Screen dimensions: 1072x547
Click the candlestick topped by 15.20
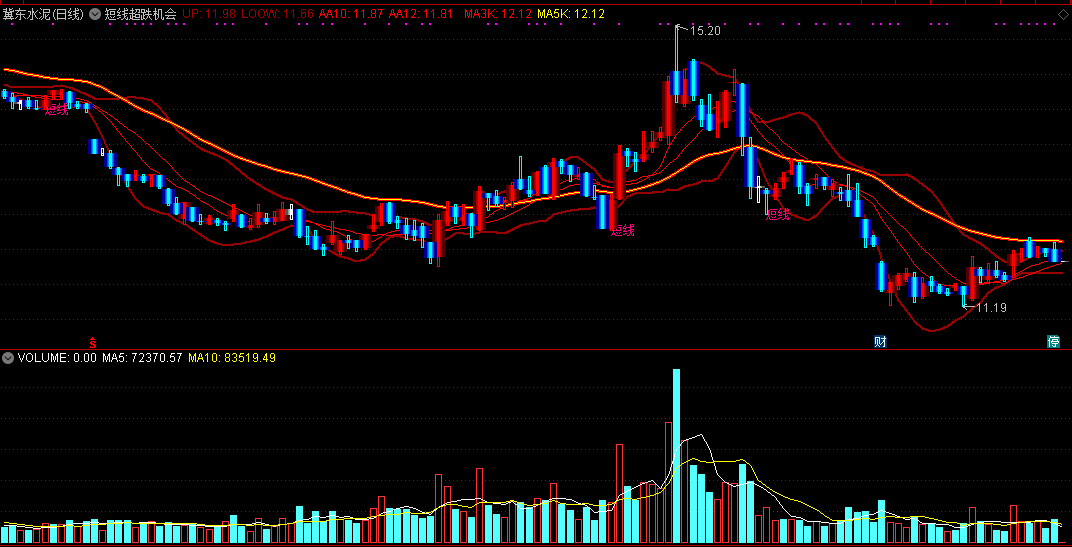click(x=677, y=66)
